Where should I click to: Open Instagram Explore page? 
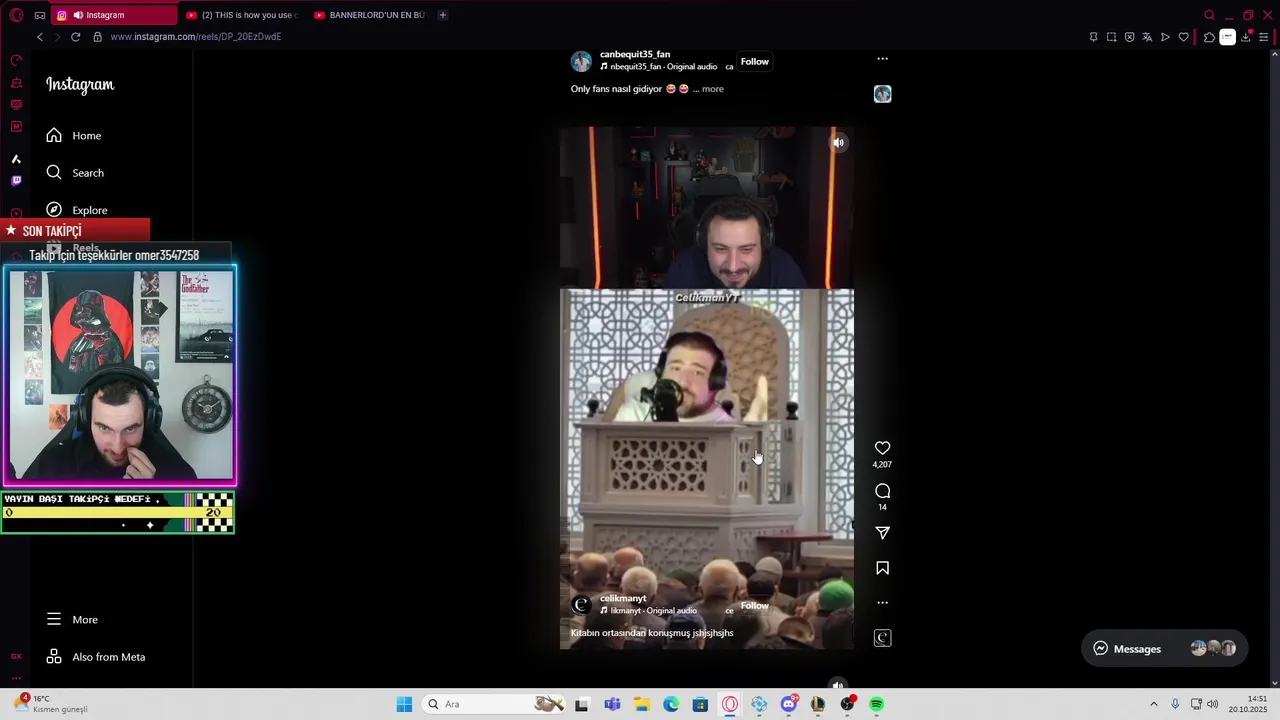point(77,210)
